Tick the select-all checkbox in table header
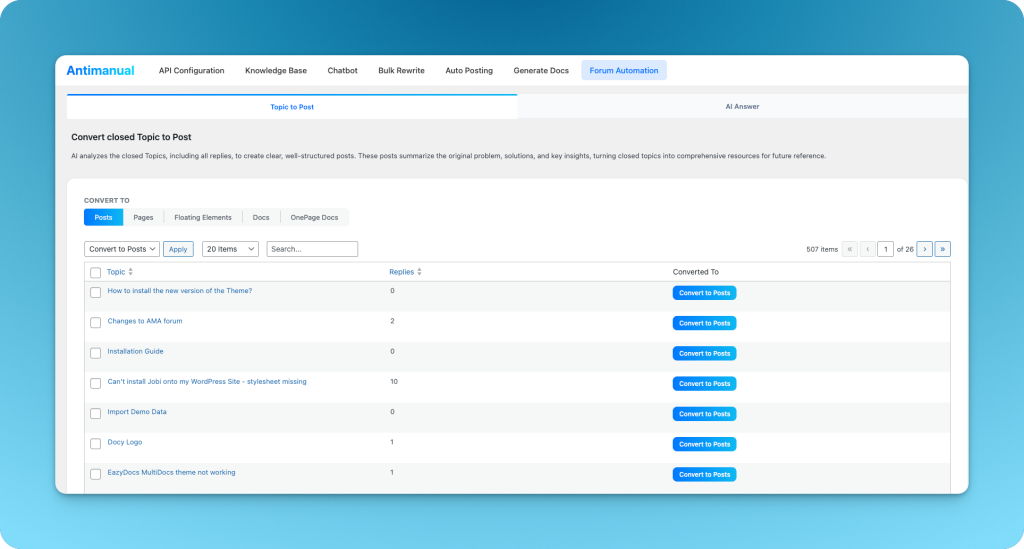Viewport: 1024px width, 549px height. (x=95, y=272)
